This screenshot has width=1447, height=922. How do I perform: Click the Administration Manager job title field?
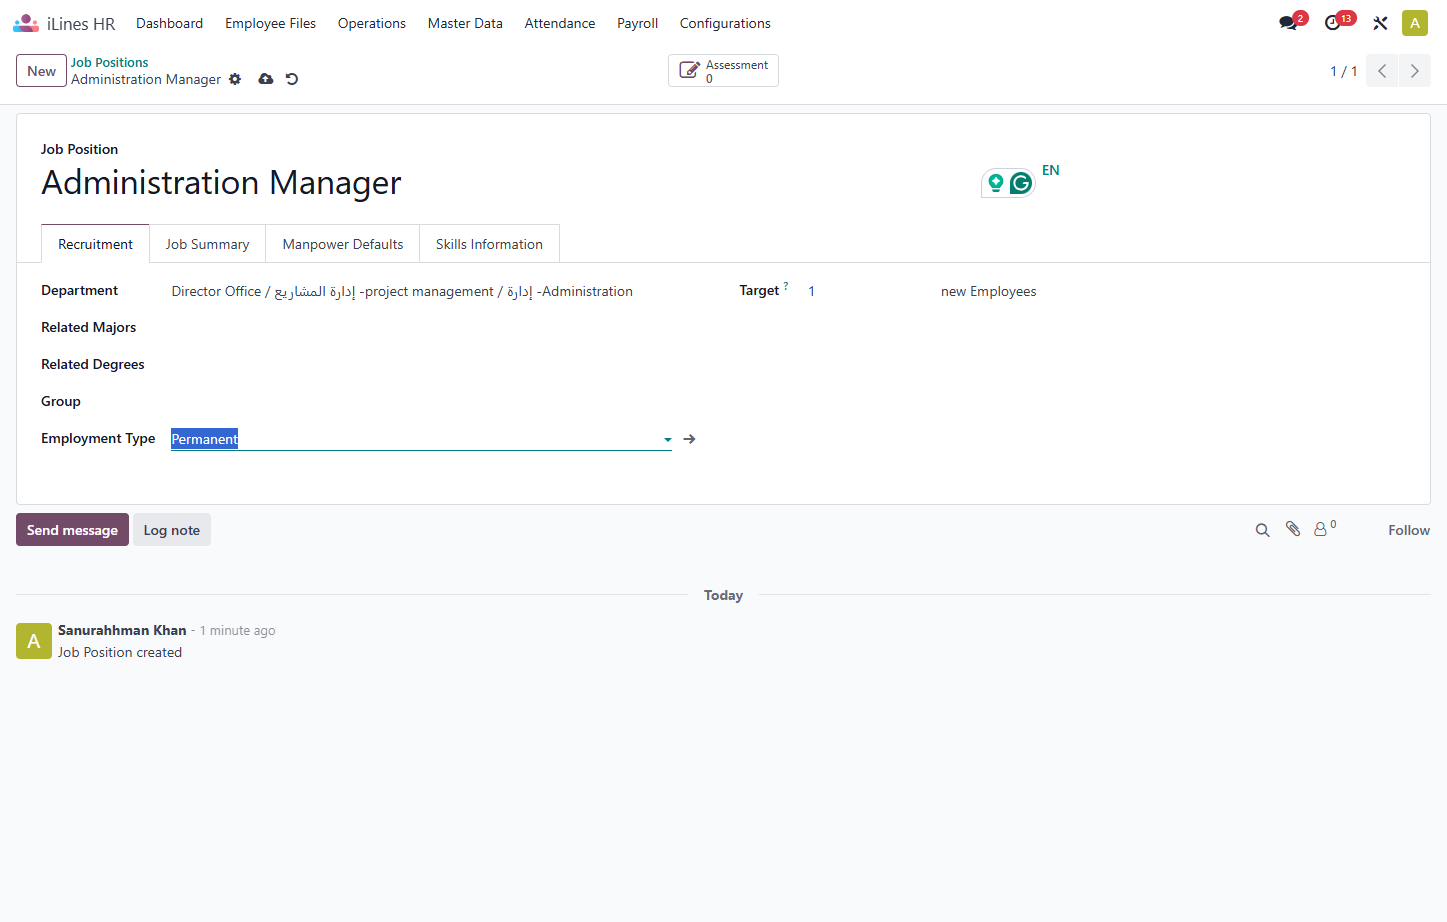(x=221, y=183)
